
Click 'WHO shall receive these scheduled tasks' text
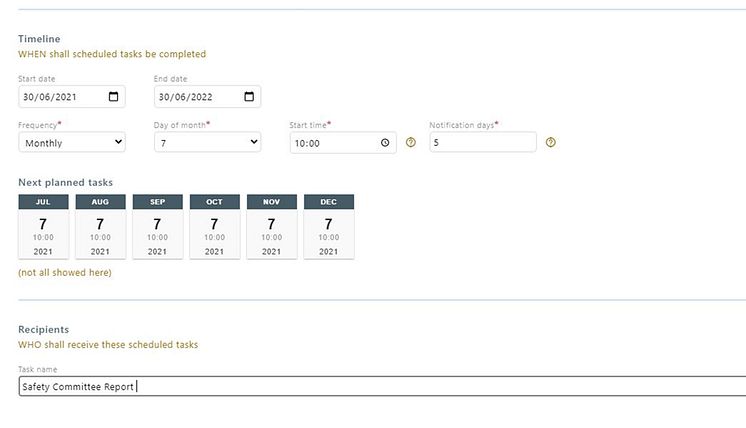pyautogui.click(x=108, y=345)
